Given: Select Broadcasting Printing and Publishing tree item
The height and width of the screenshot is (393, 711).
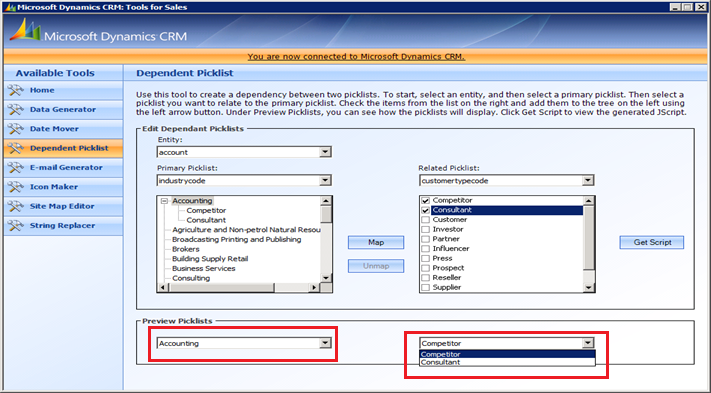Looking at the screenshot, I should [236, 239].
